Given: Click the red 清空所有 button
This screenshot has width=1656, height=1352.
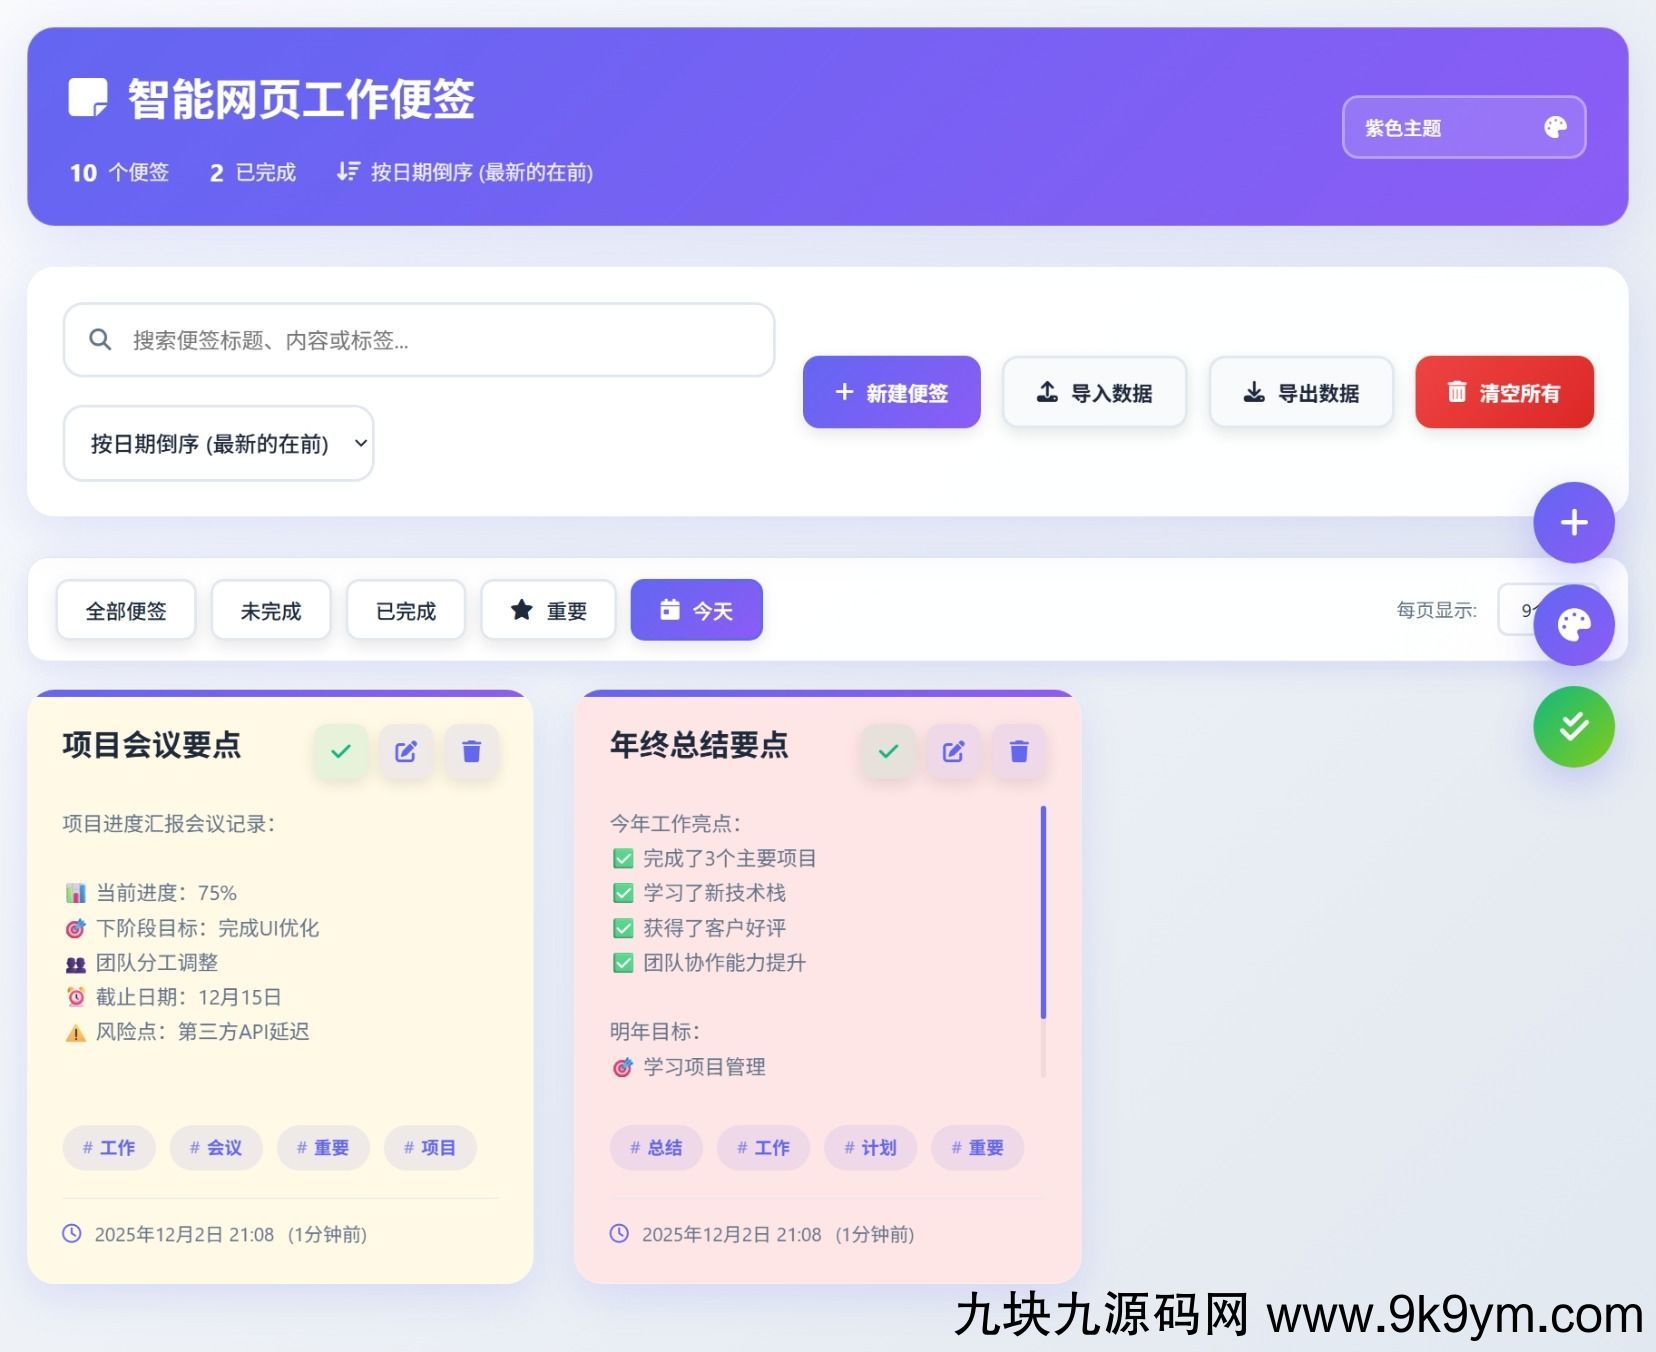Looking at the screenshot, I should coord(1504,392).
